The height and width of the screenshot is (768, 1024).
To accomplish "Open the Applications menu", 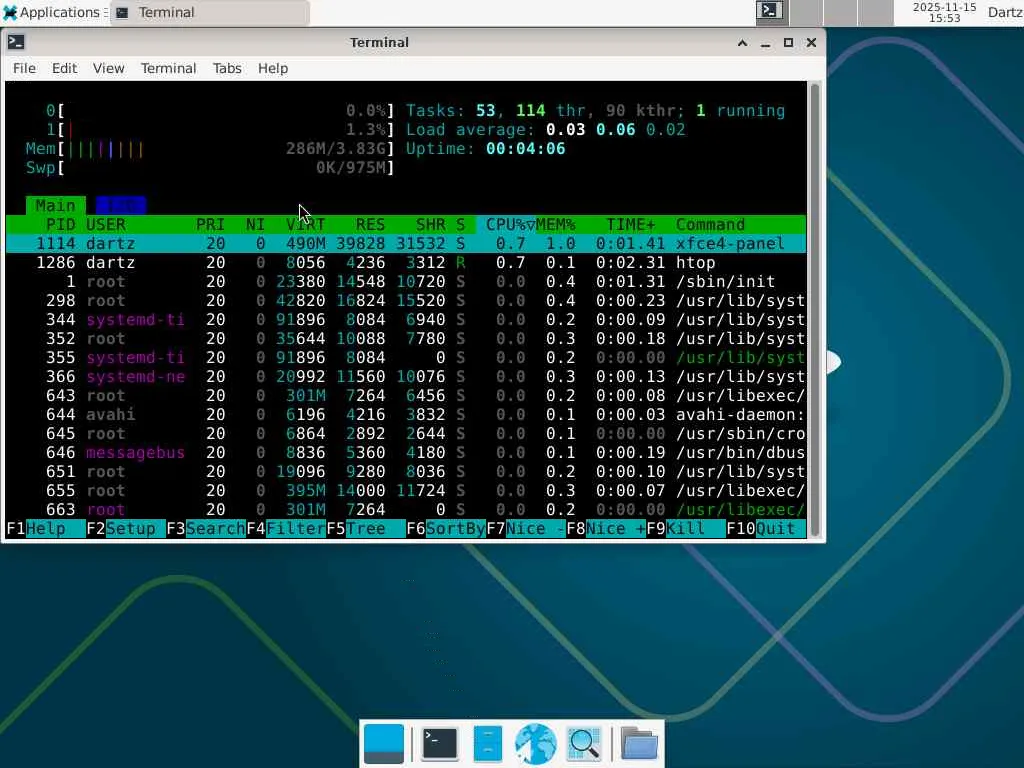I will pyautogui.click(x=54, y=12).
